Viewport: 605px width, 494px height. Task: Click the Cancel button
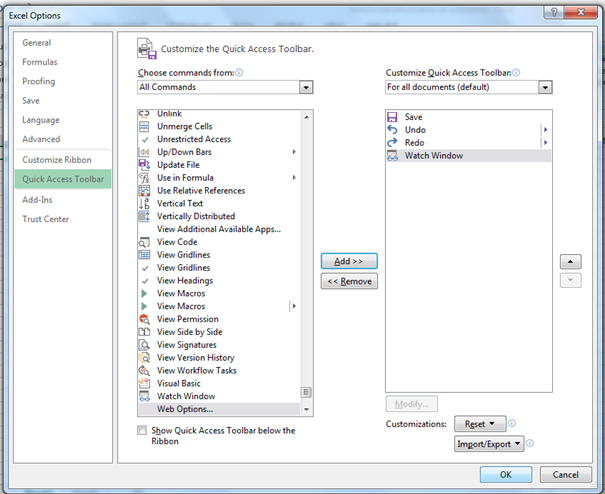(x=565, y=474)
